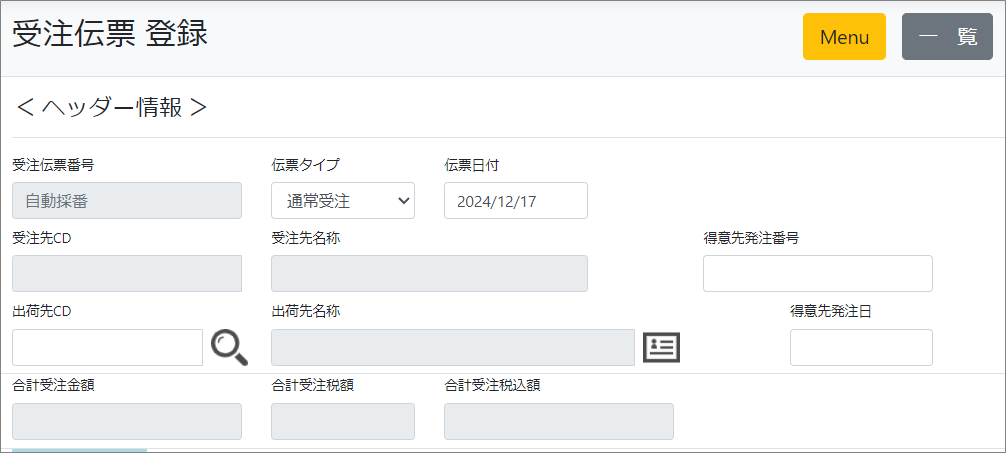
Task: Click the 受注伝票 登録 page title
Action: click(x=110, y=34)
